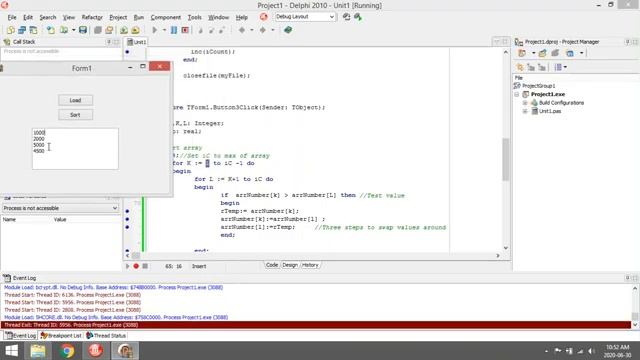Open the File menu

(x=12, y=17)
